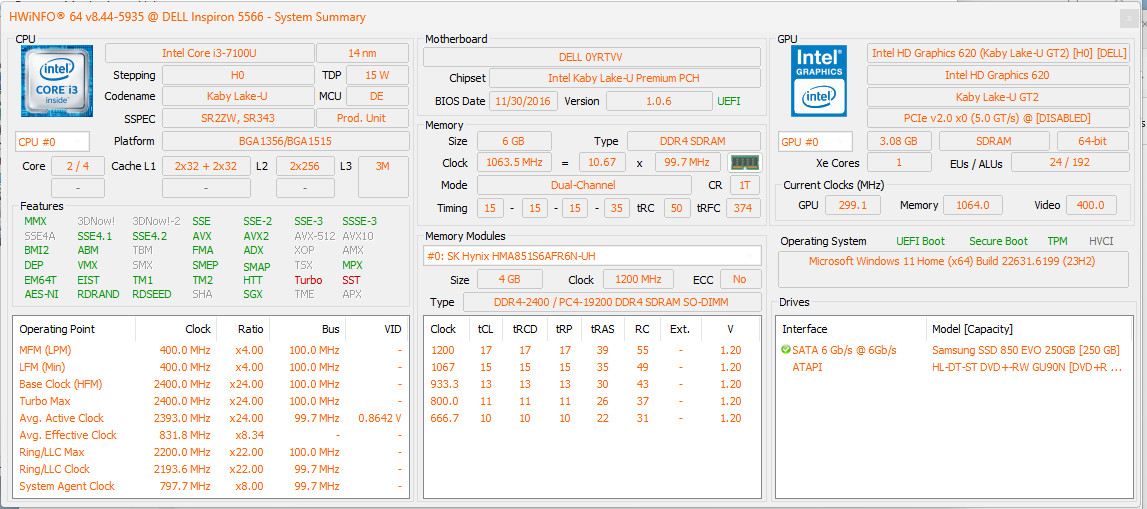Select the Samsung SSD 850 EVO drive row
Screen dimensions: 1147x509
pos(953,350)
